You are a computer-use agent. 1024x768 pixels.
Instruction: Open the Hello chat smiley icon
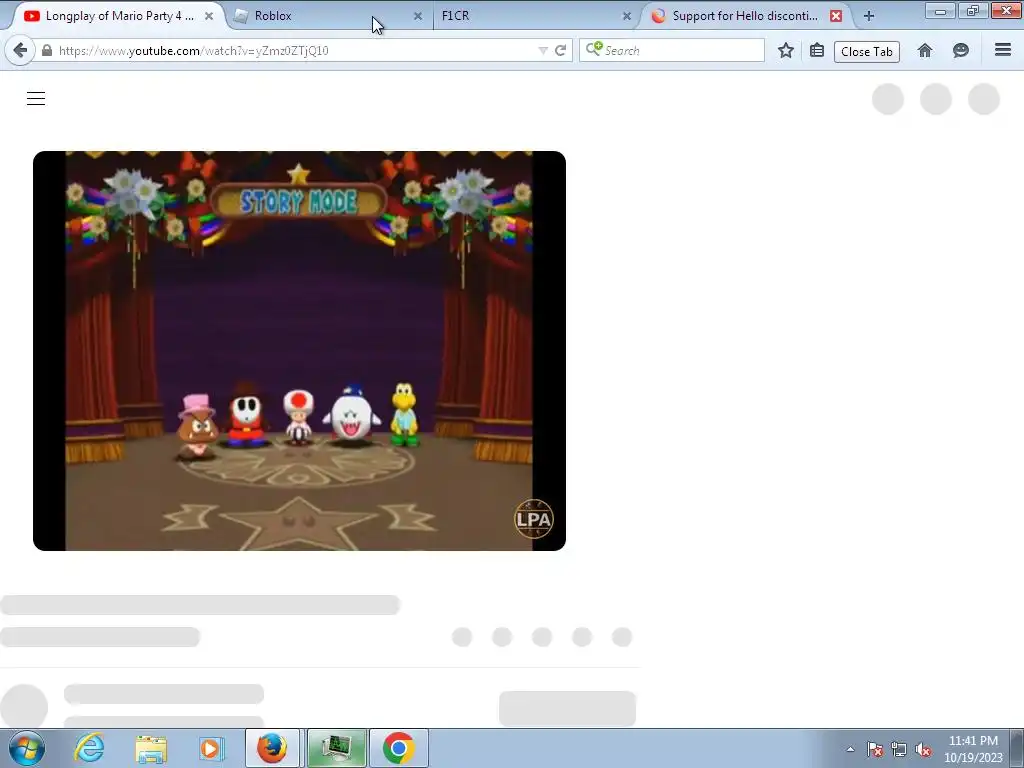pyautogui.click(x=961, y=50)
